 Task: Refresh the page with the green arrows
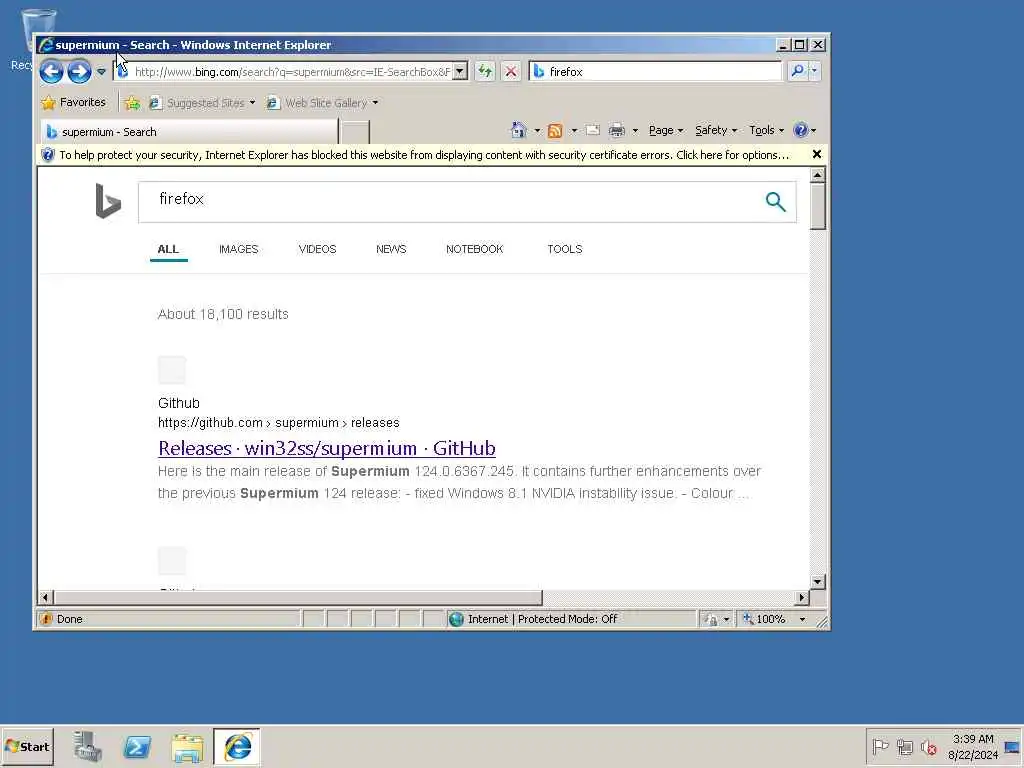(x=485, y=71)
